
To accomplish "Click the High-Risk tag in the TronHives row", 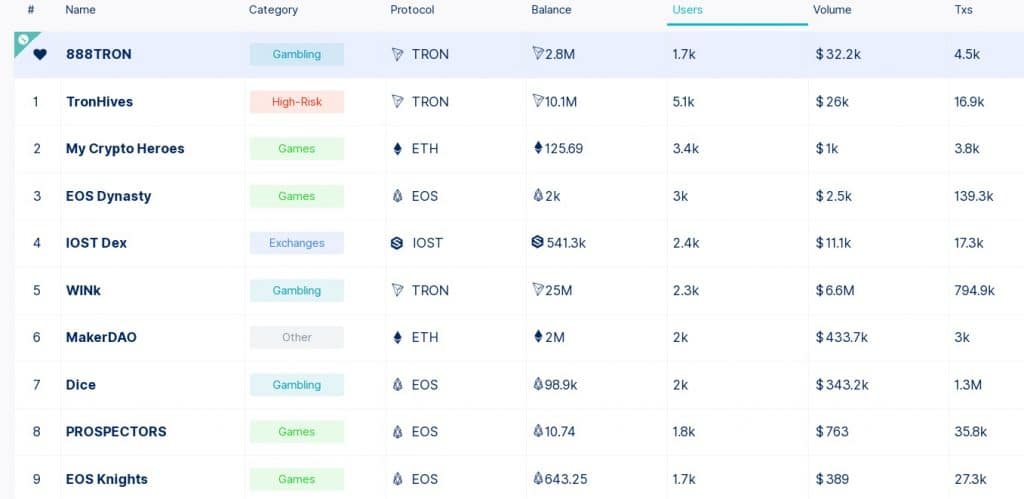I will point(296,102).
